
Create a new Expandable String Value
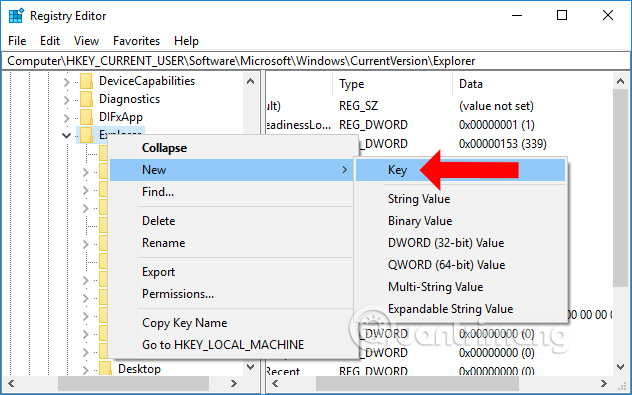(460, 309)
